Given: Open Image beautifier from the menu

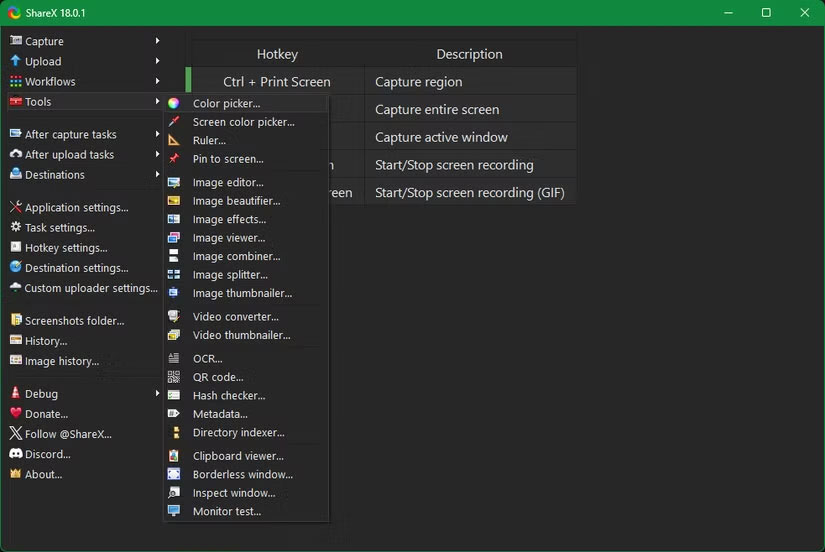Looking at the screenshot, I should tap(236, 201).
